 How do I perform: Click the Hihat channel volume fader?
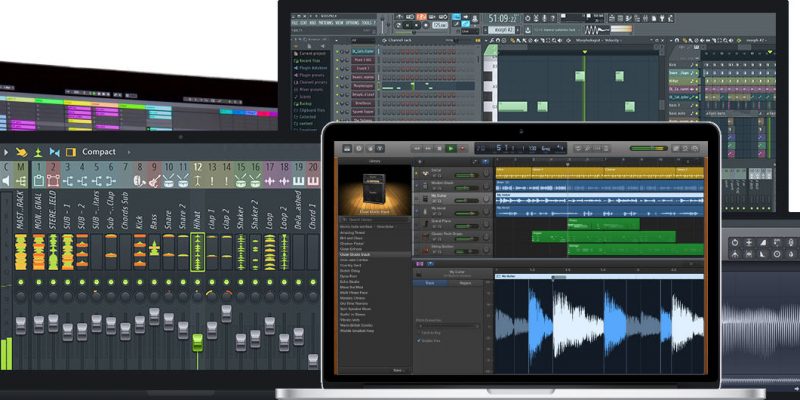[197, 343]
